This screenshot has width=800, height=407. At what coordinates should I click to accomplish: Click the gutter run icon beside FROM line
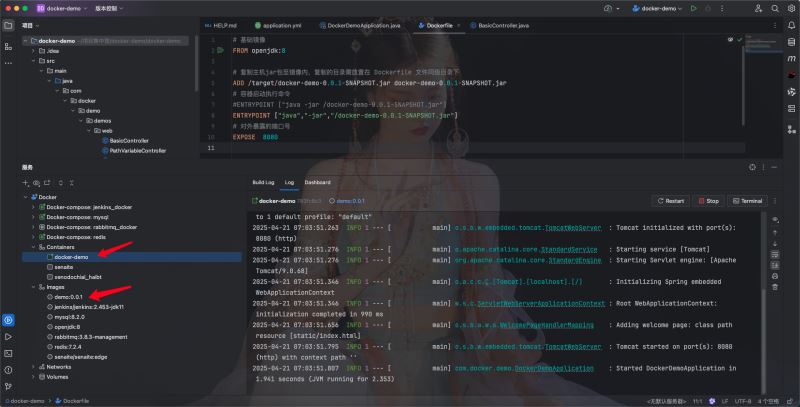220,50
